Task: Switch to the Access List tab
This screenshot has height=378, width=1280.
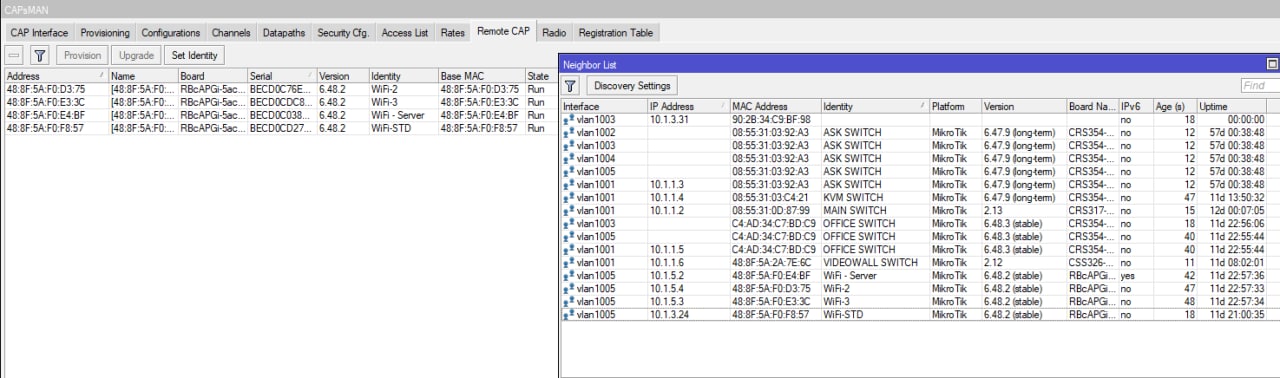Action: point(405,33)
